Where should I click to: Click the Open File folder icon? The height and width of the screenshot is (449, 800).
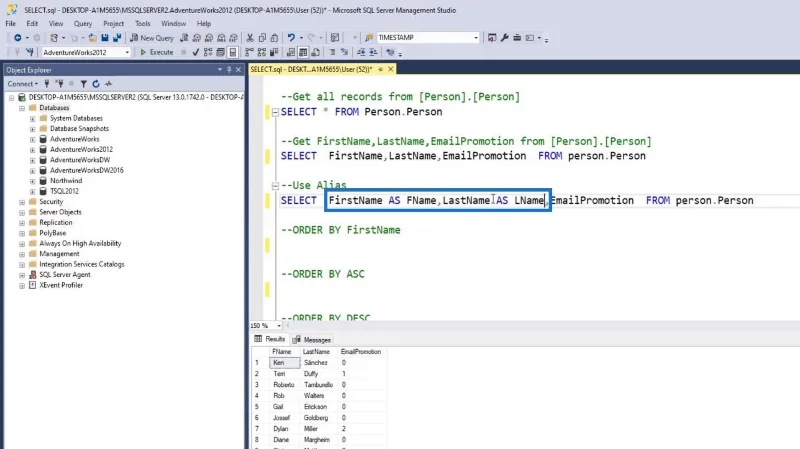click(x=92, y=38)
